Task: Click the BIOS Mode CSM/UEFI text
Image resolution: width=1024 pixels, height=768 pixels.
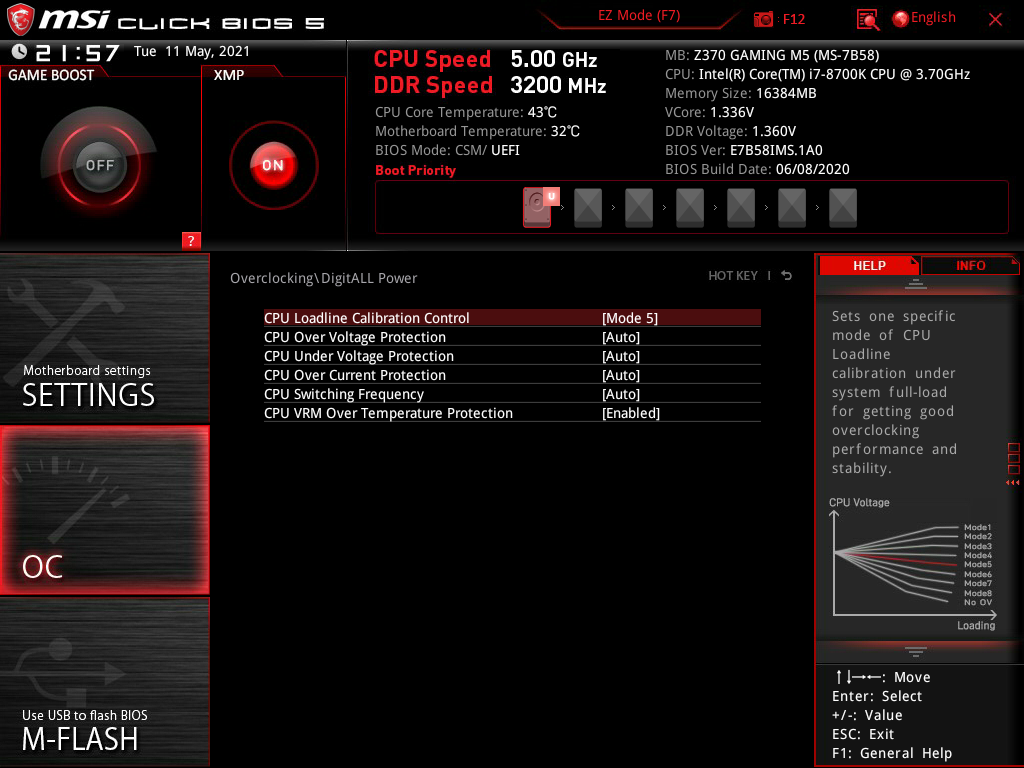Action: (447, 150)
